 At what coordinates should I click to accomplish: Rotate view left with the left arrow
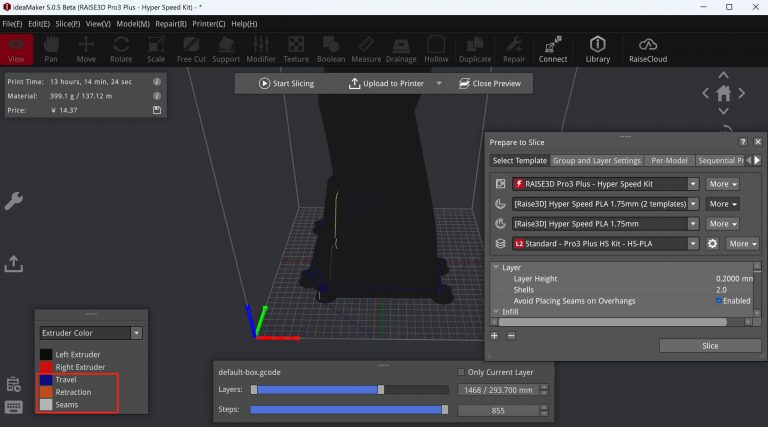(x=705, y=93)
